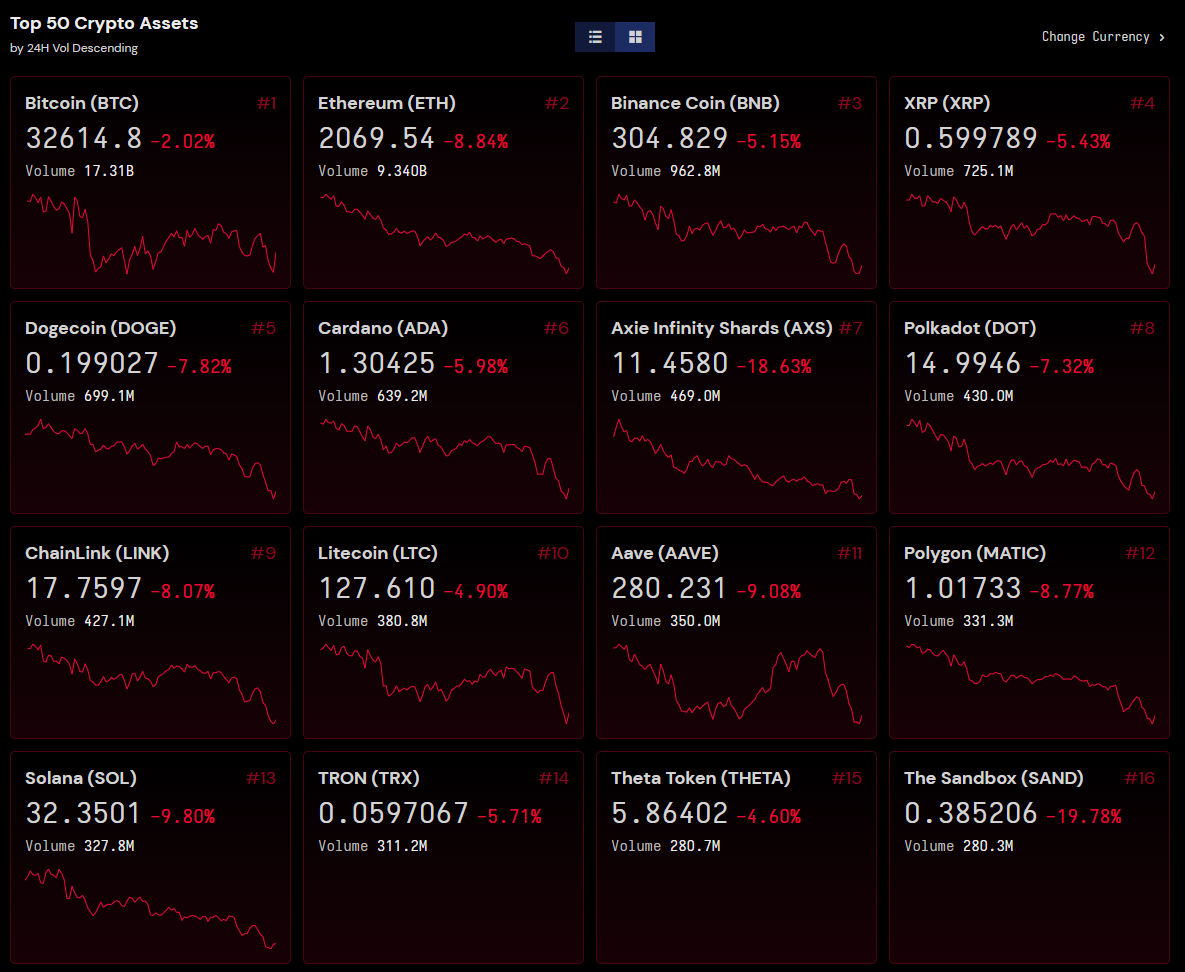This screenshot has height=972, width=1185.
Task: Click the -19.78% change on SAND
Action: pyautogui.click(x=1084, y=816)
